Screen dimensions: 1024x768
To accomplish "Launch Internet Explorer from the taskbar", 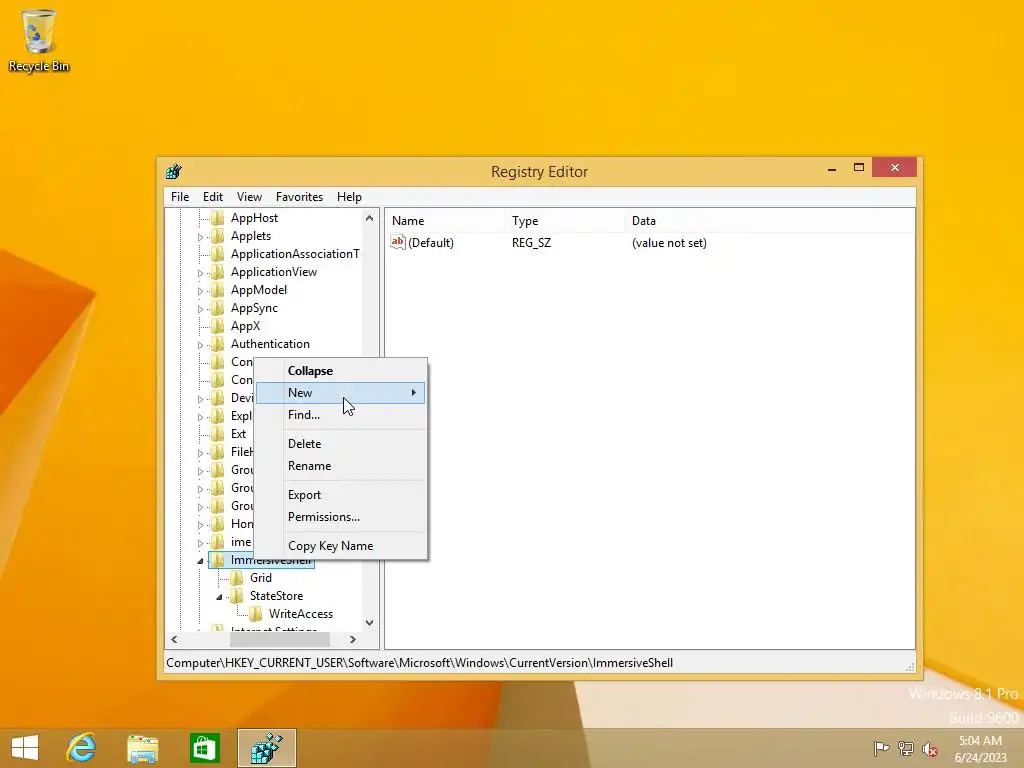I will [x=81, y=748].
